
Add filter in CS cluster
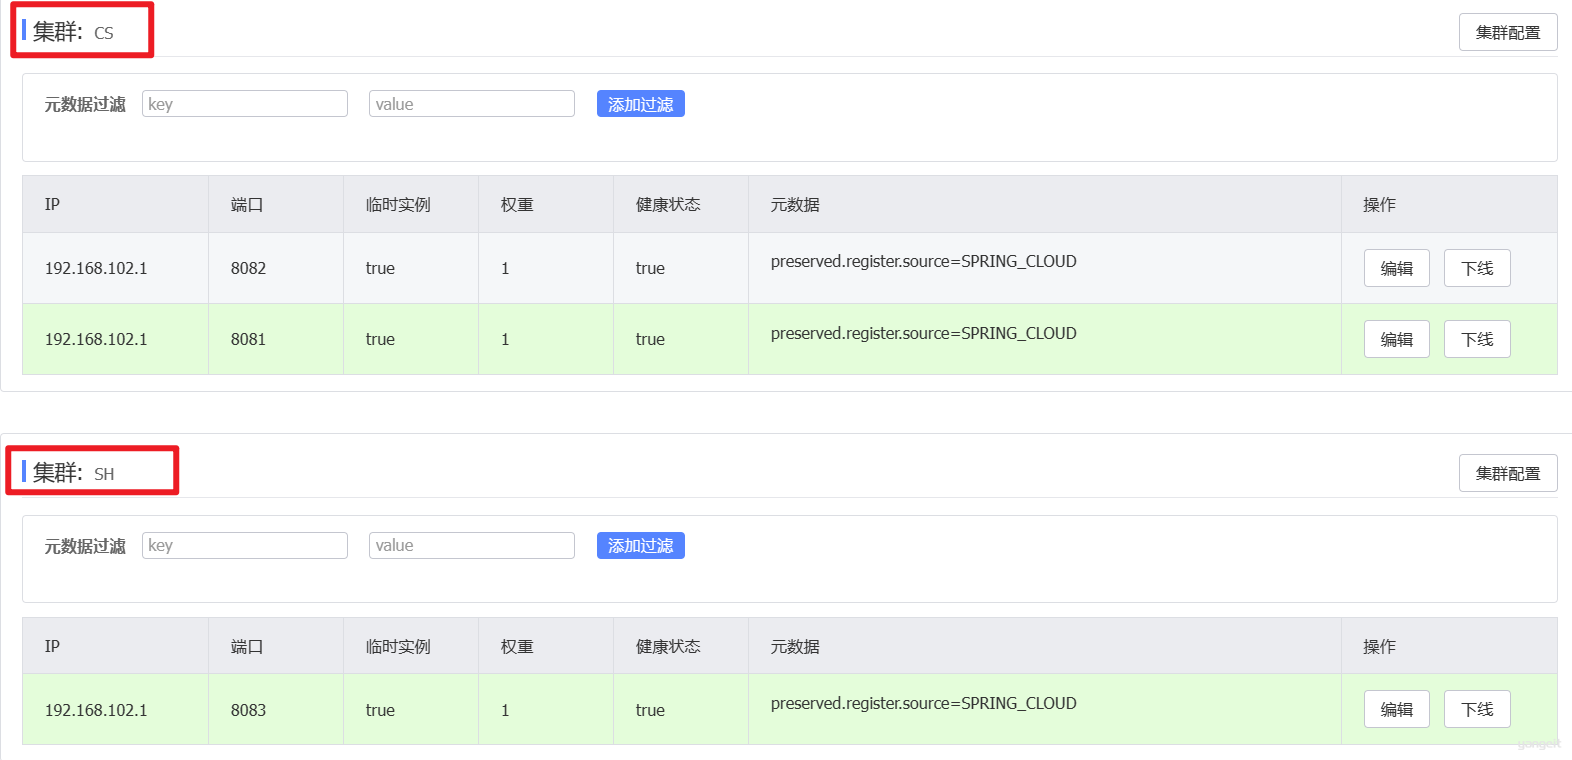pos(641,104)
